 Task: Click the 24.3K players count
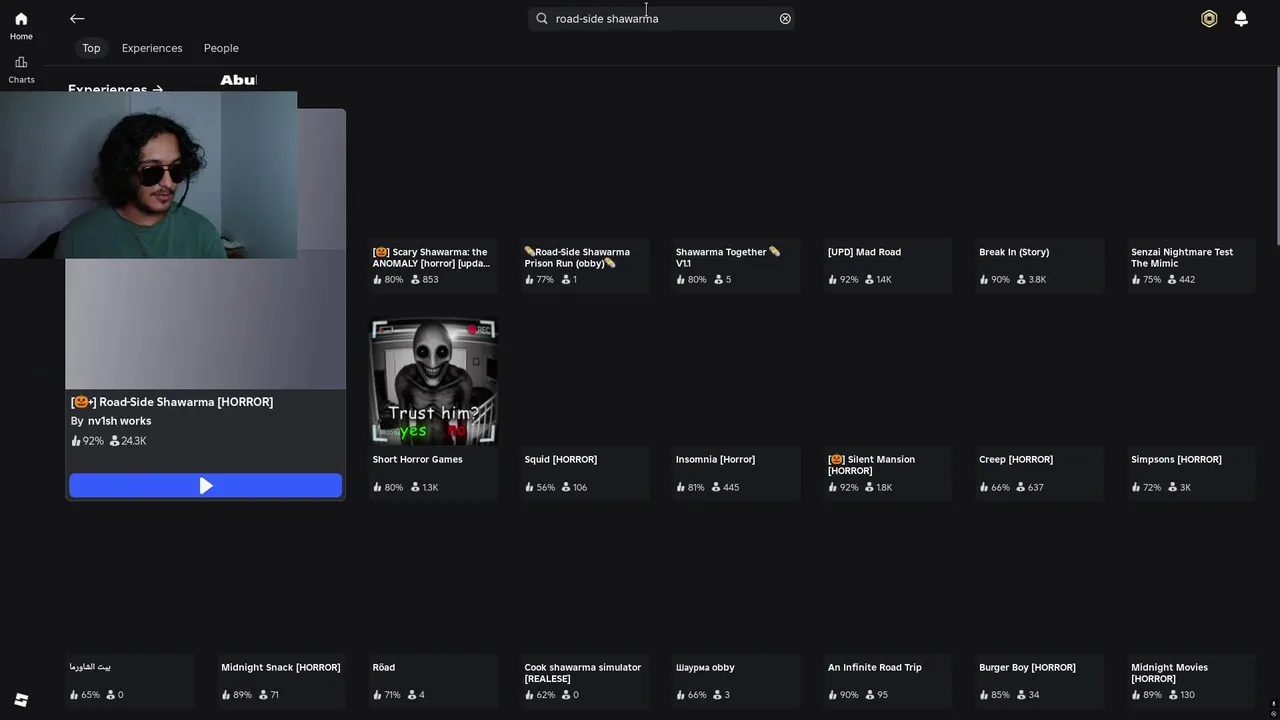tap(134, 441)
